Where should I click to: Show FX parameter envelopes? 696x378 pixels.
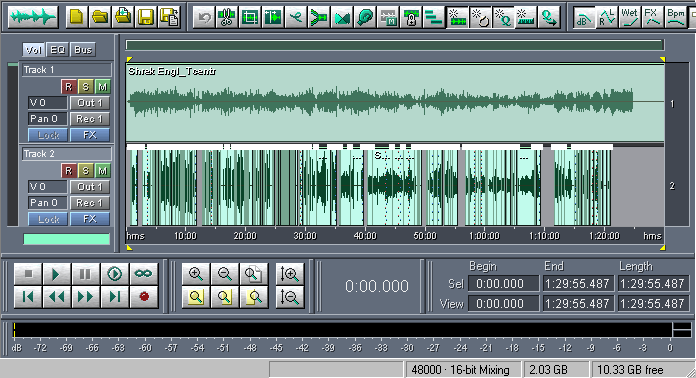[x=653, y=17]
